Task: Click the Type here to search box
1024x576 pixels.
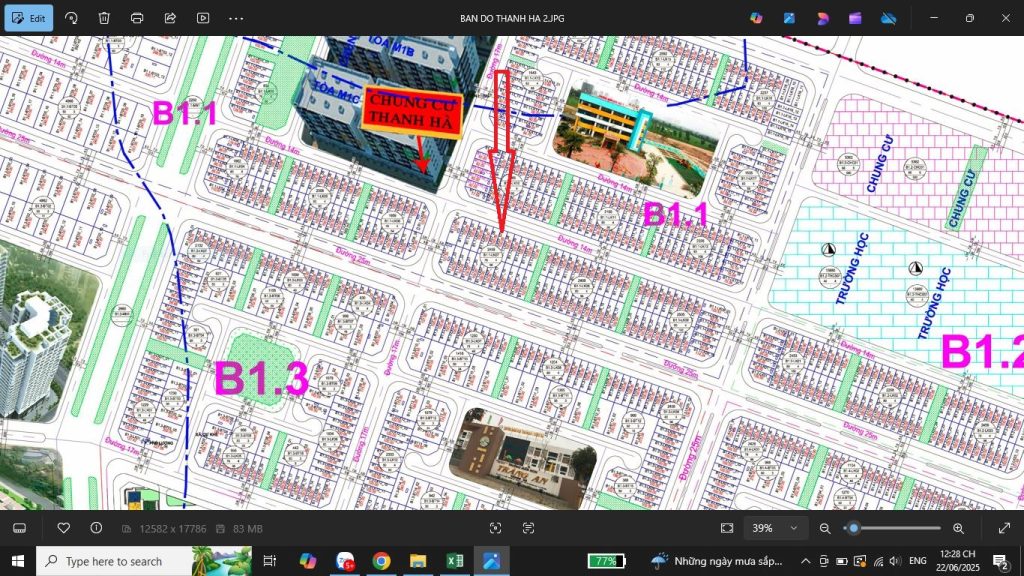Action: (144, 561)
